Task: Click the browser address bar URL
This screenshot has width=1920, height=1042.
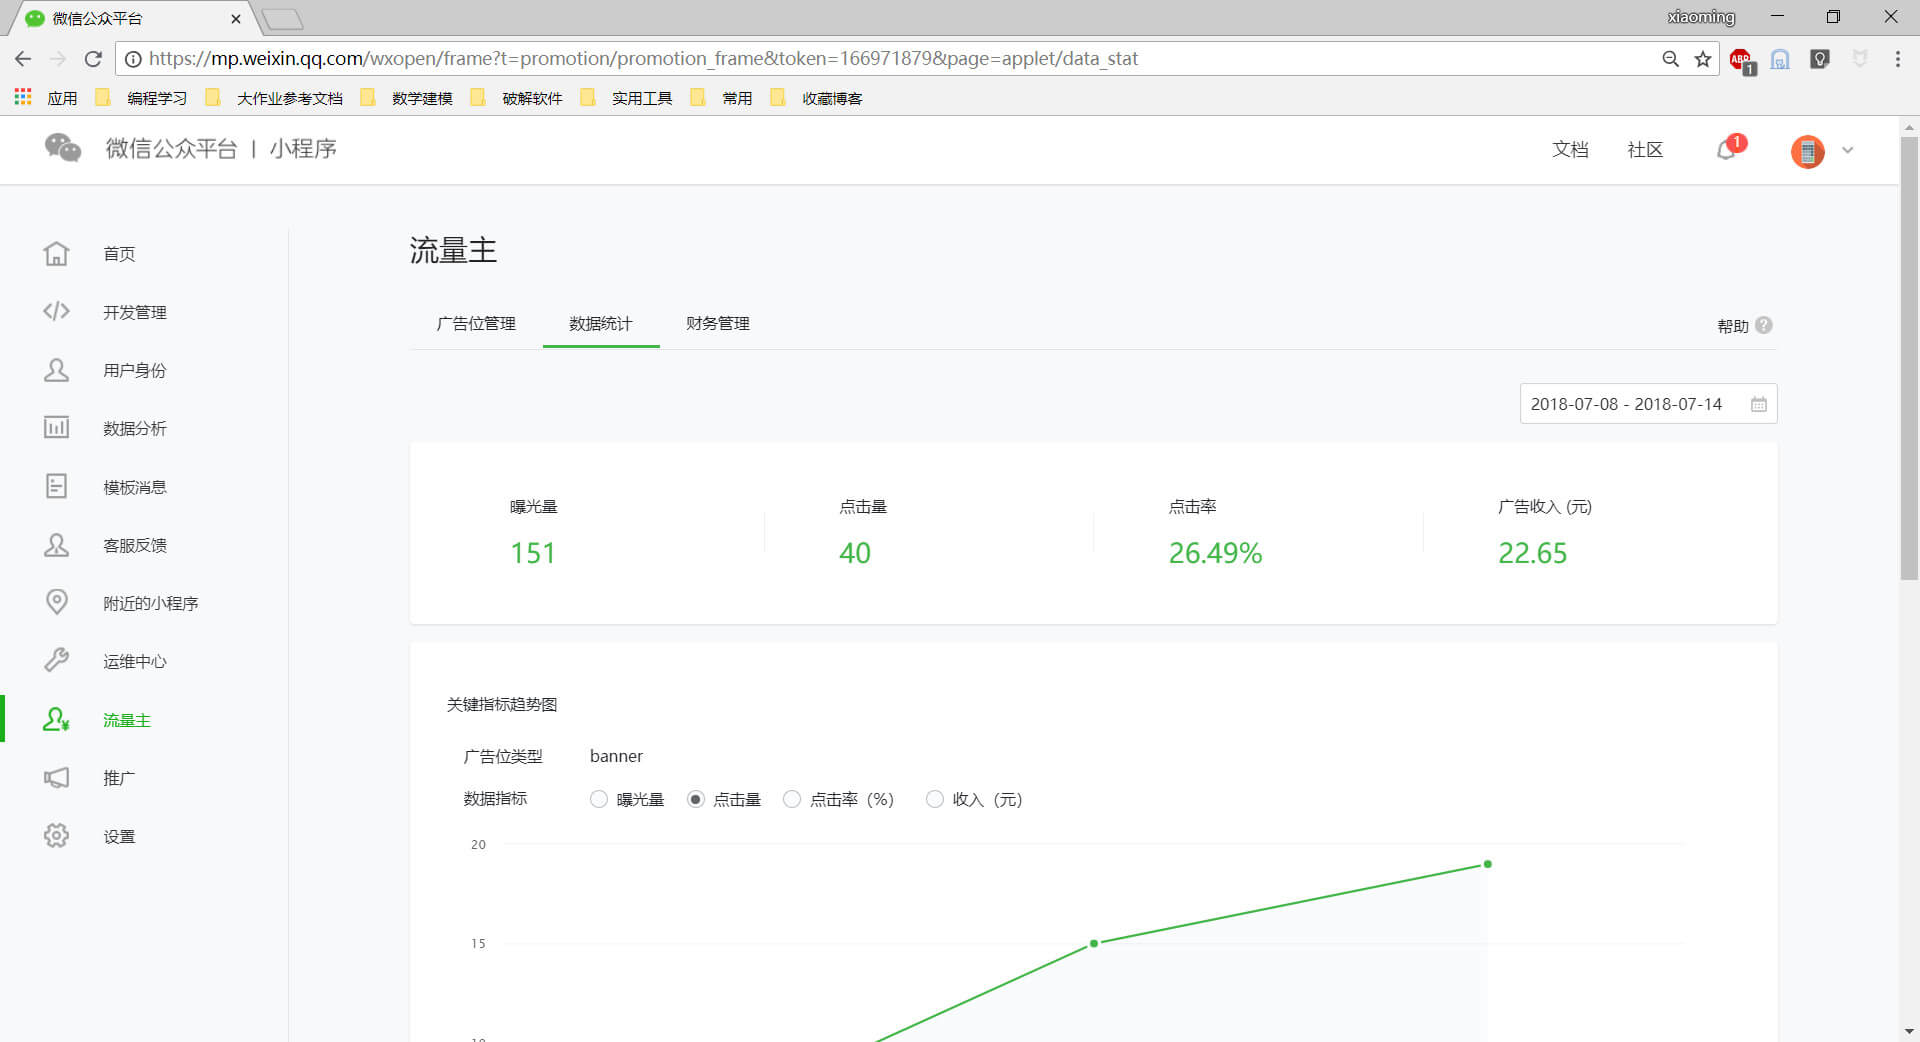Action: pyautogui.click(x=643, y=59)
